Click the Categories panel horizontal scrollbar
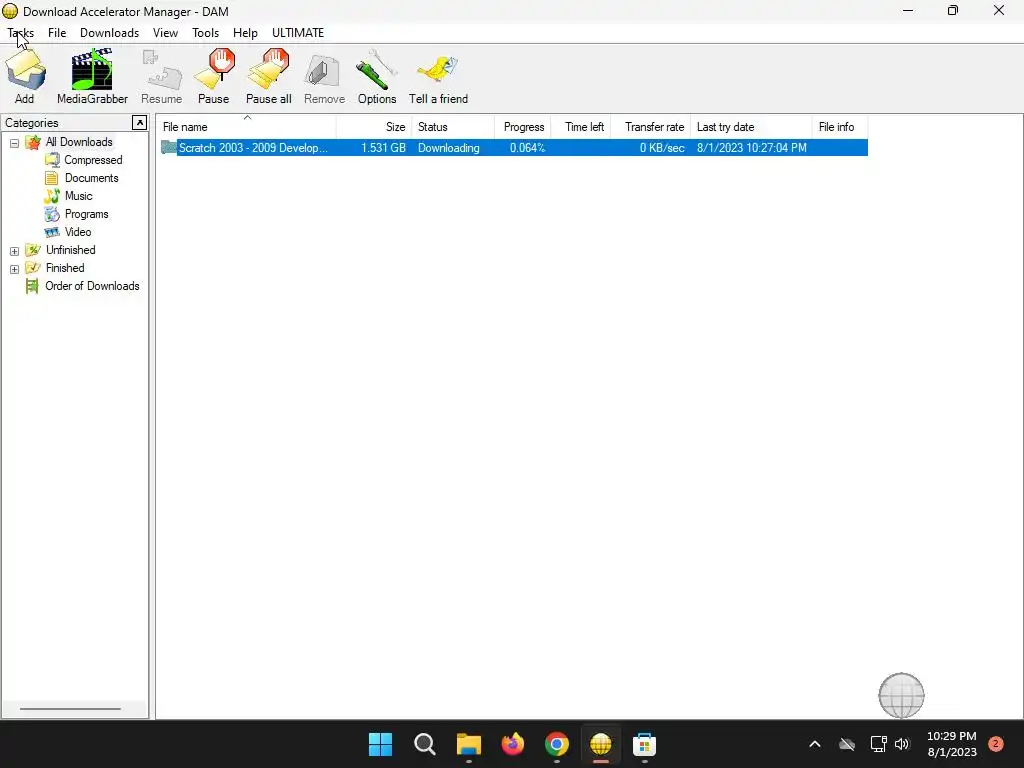 click(x=70, y=709)
